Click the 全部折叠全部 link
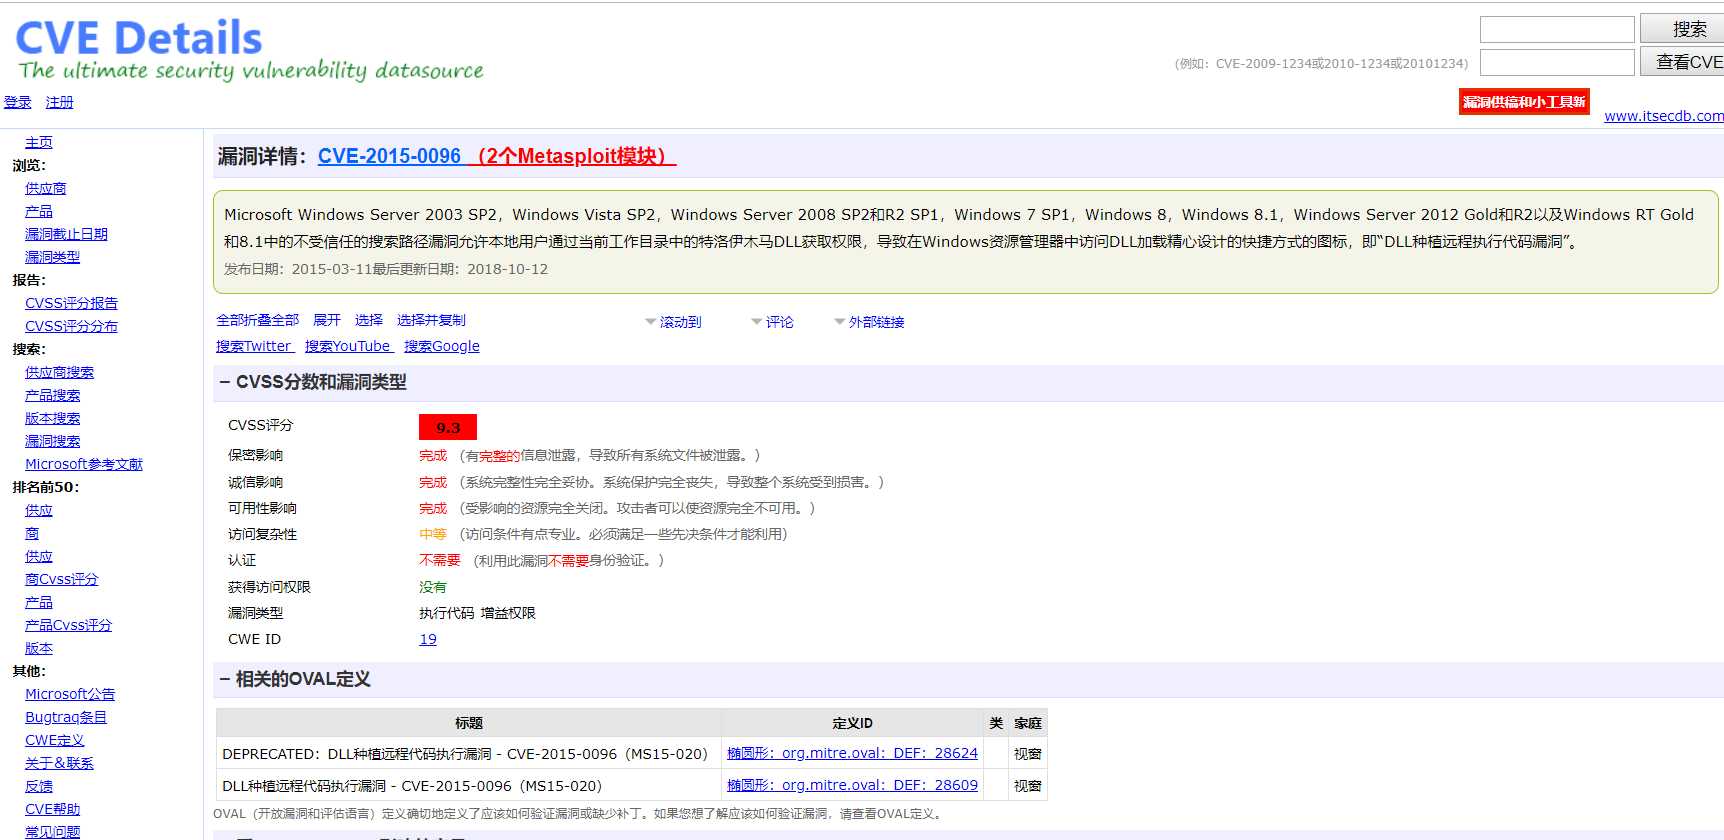 tap(258, 320)
